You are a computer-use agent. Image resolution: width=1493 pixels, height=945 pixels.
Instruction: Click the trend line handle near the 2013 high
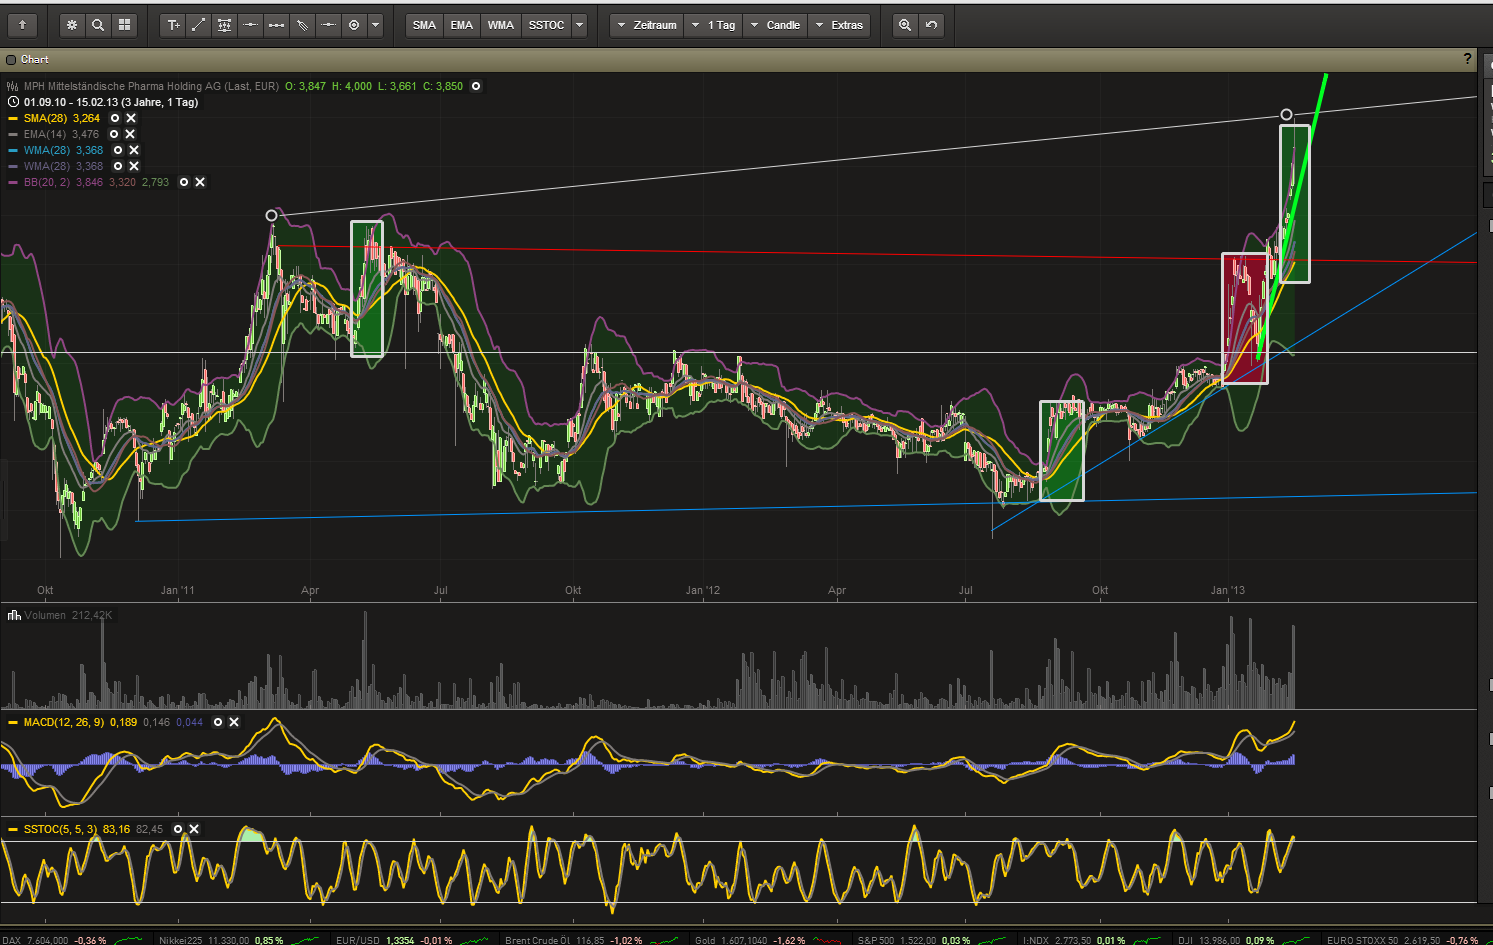1286,115
